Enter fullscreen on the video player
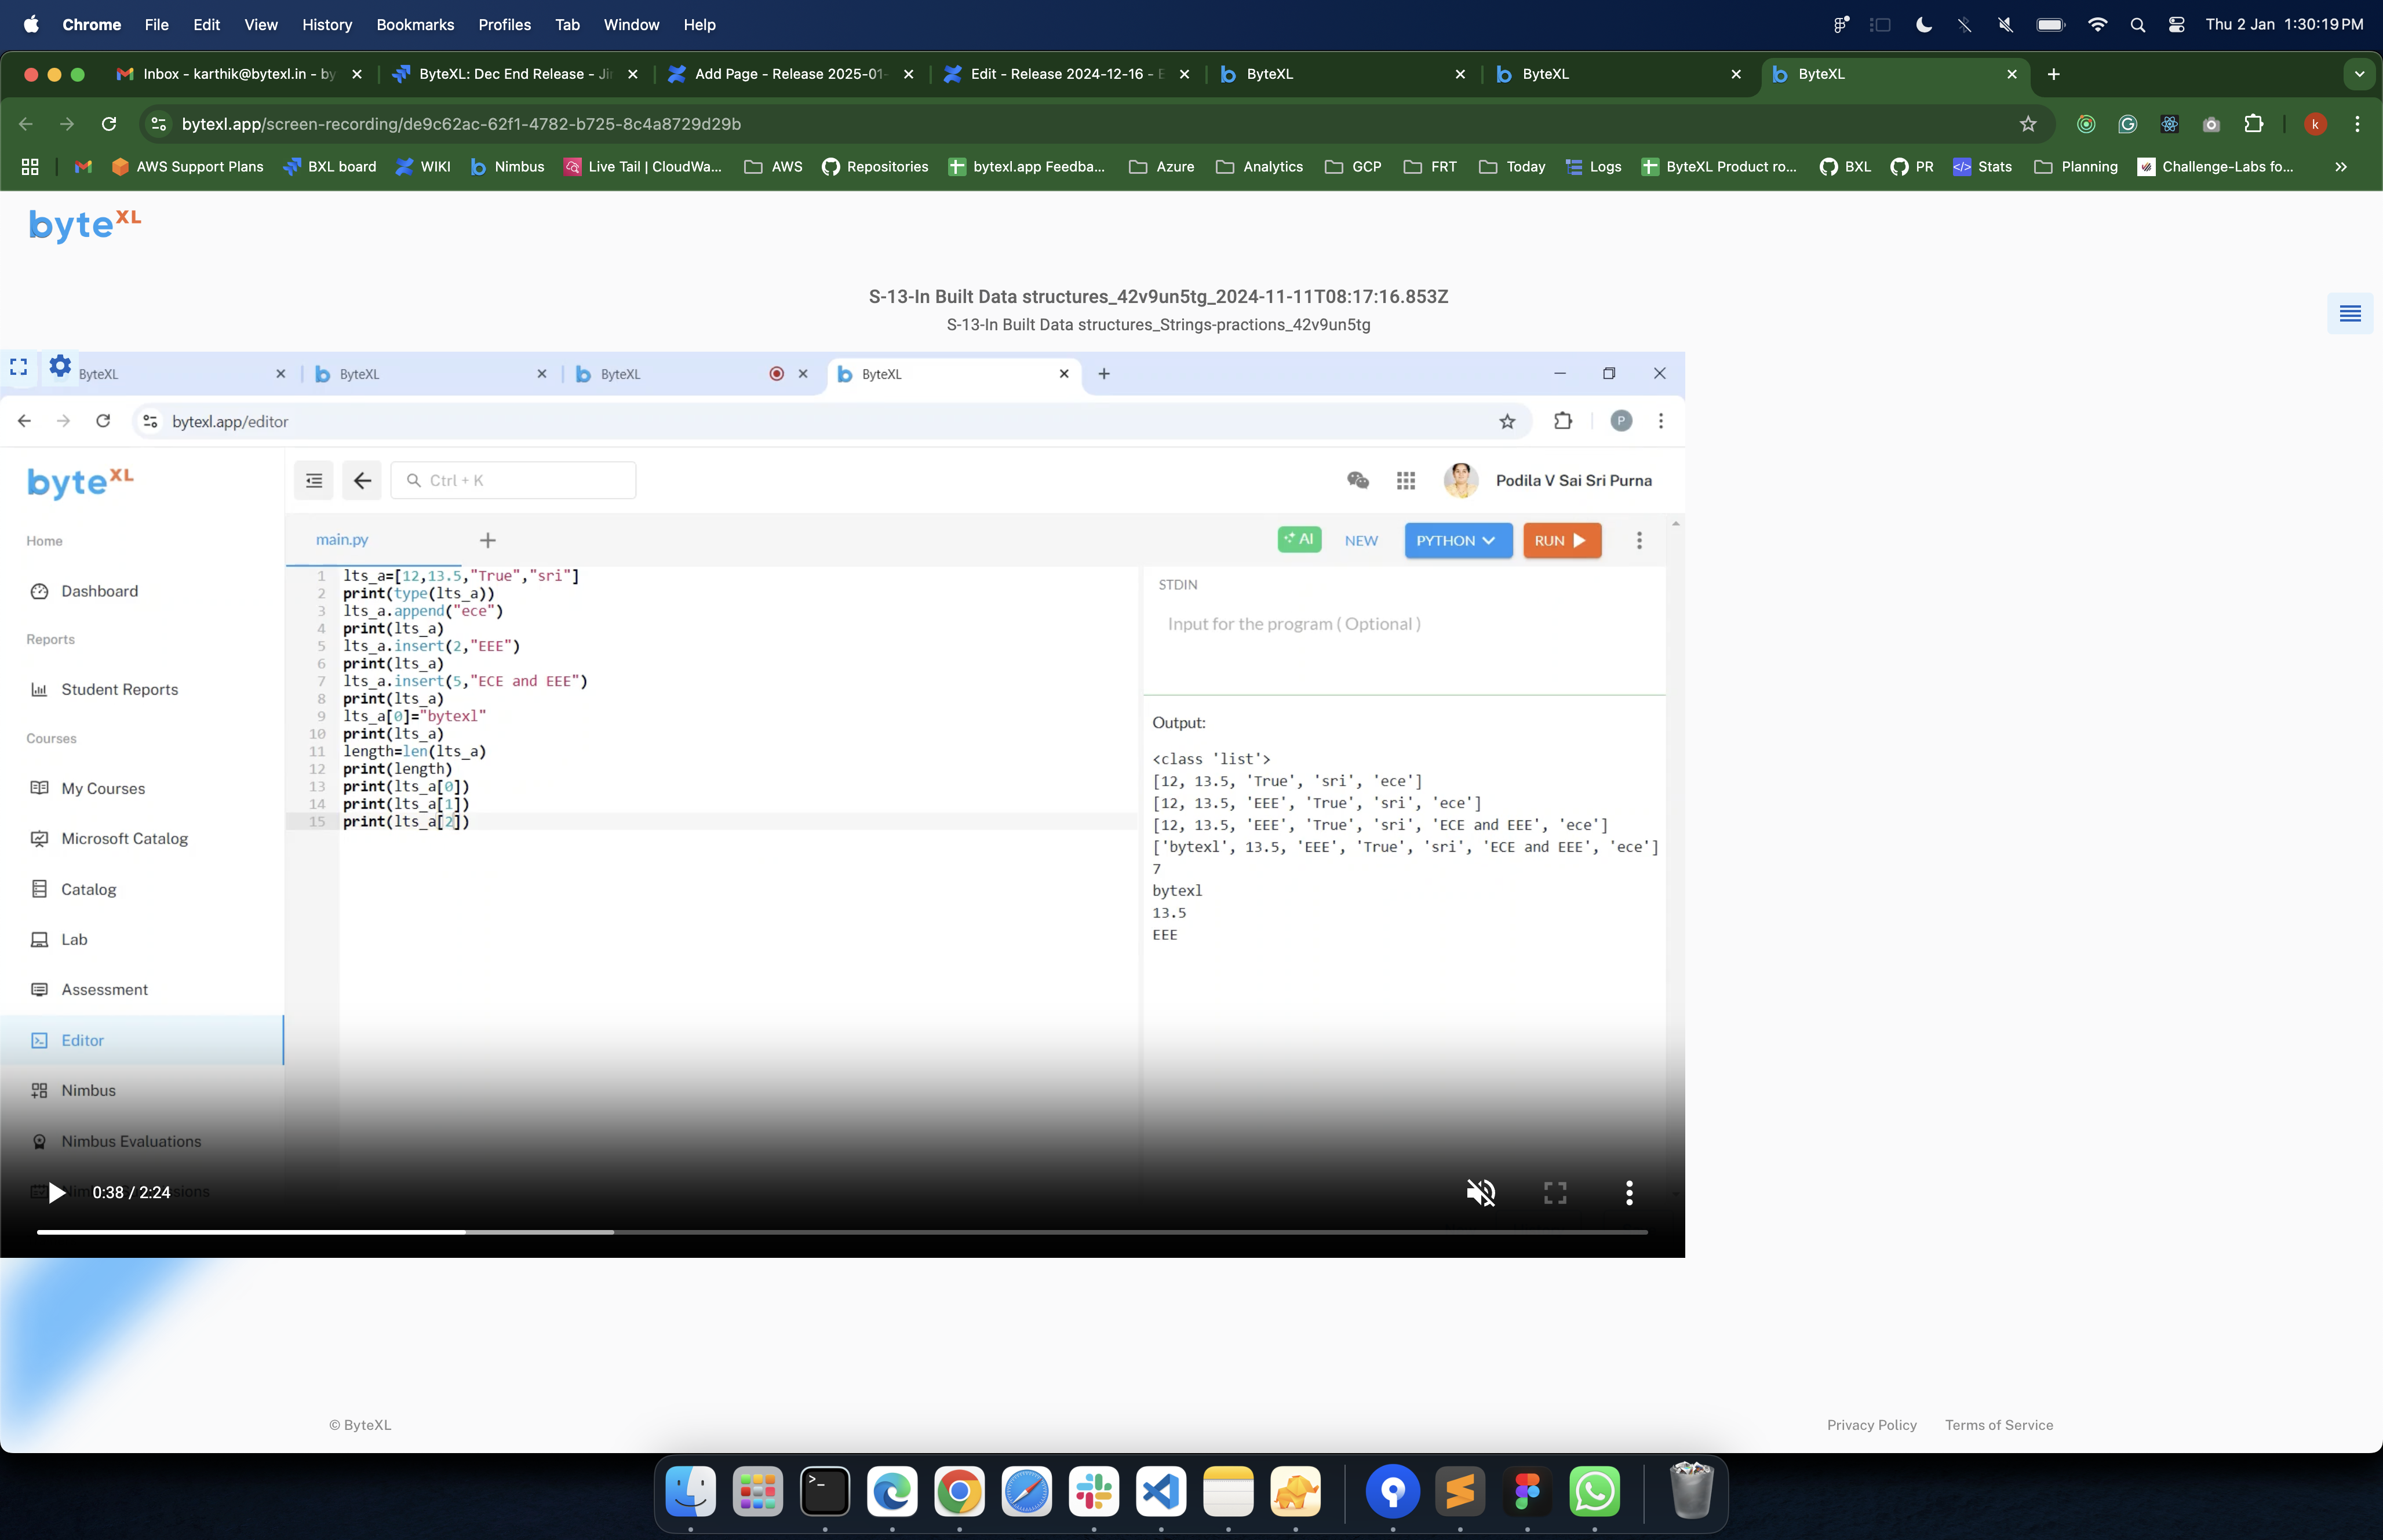2383x1540 pixels. coord(1555,1192)
